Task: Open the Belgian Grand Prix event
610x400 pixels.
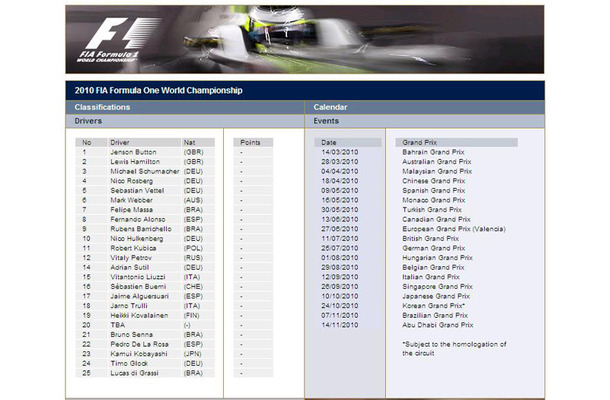Action: coord(433,267)
